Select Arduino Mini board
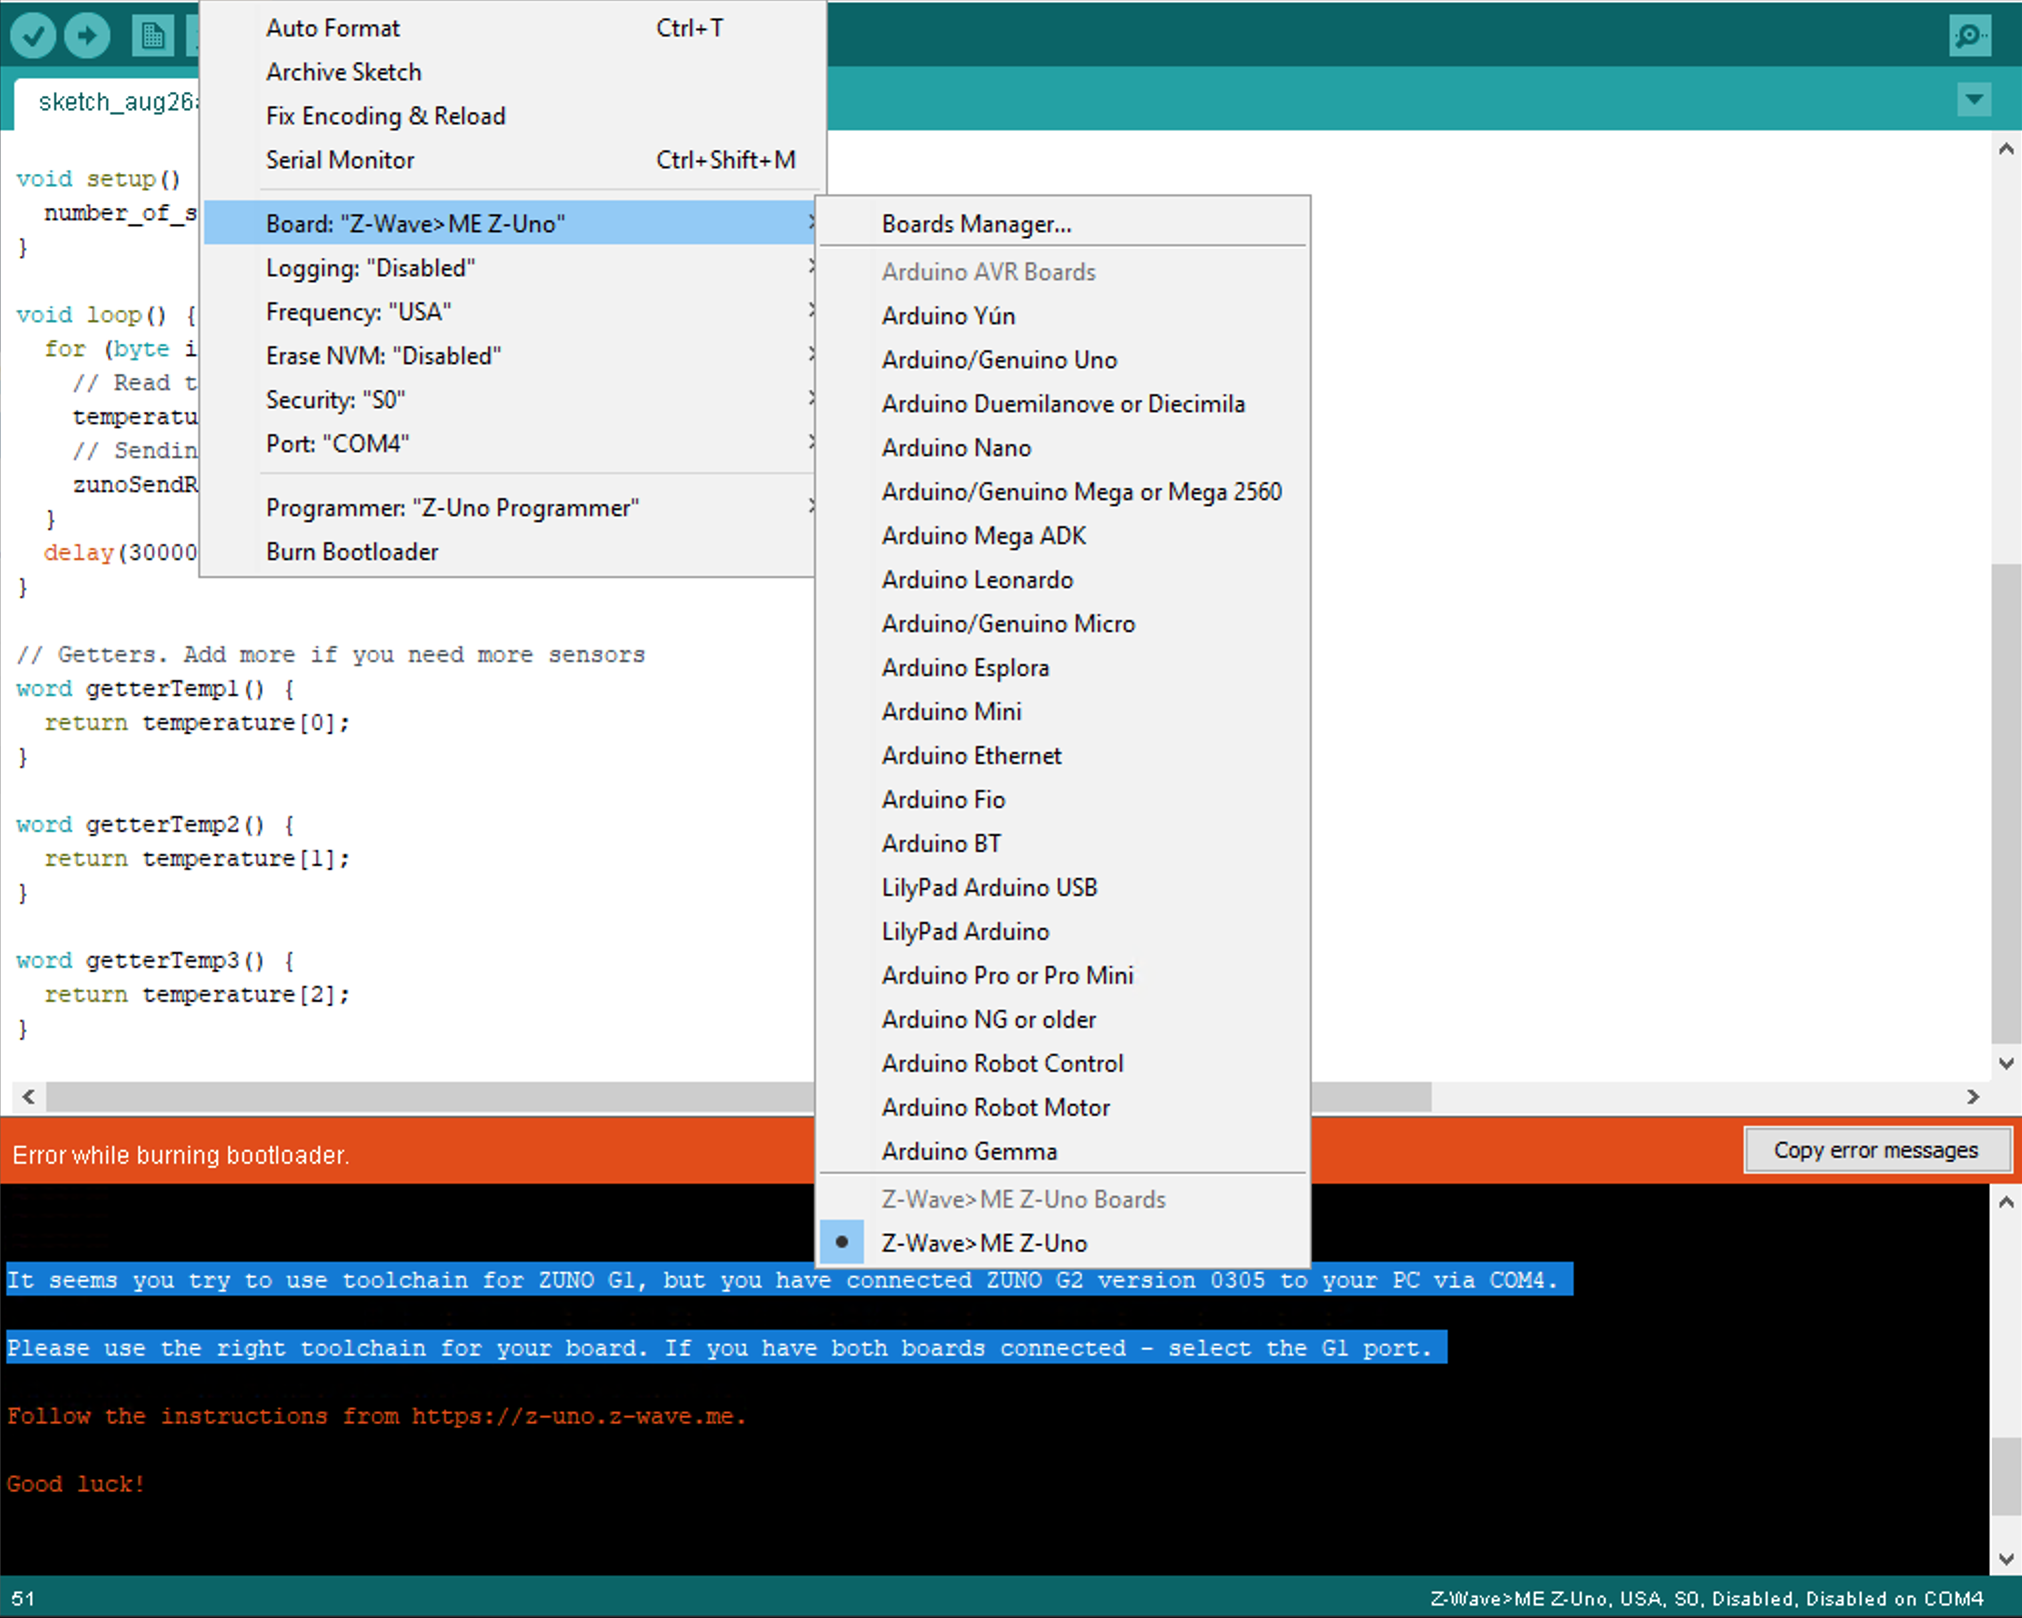Screen dimensions: 2022x1618 (1063, 712)
